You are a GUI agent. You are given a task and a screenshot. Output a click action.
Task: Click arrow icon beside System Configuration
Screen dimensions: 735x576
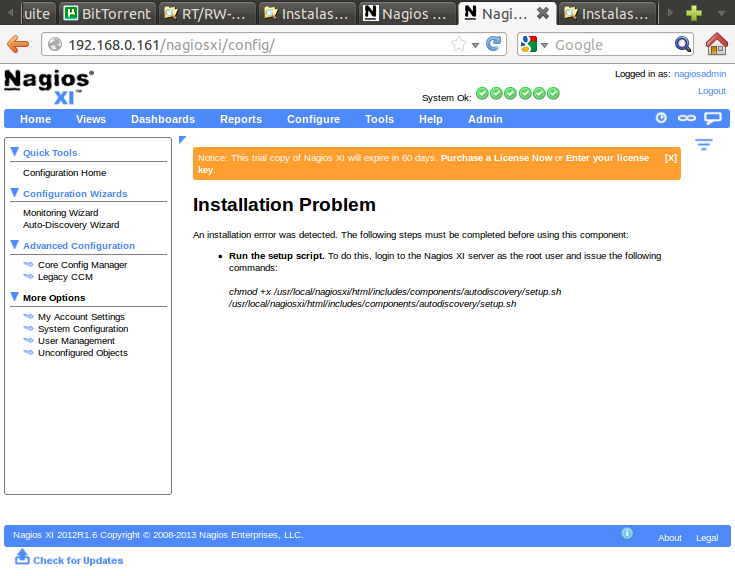click(28, 329)
